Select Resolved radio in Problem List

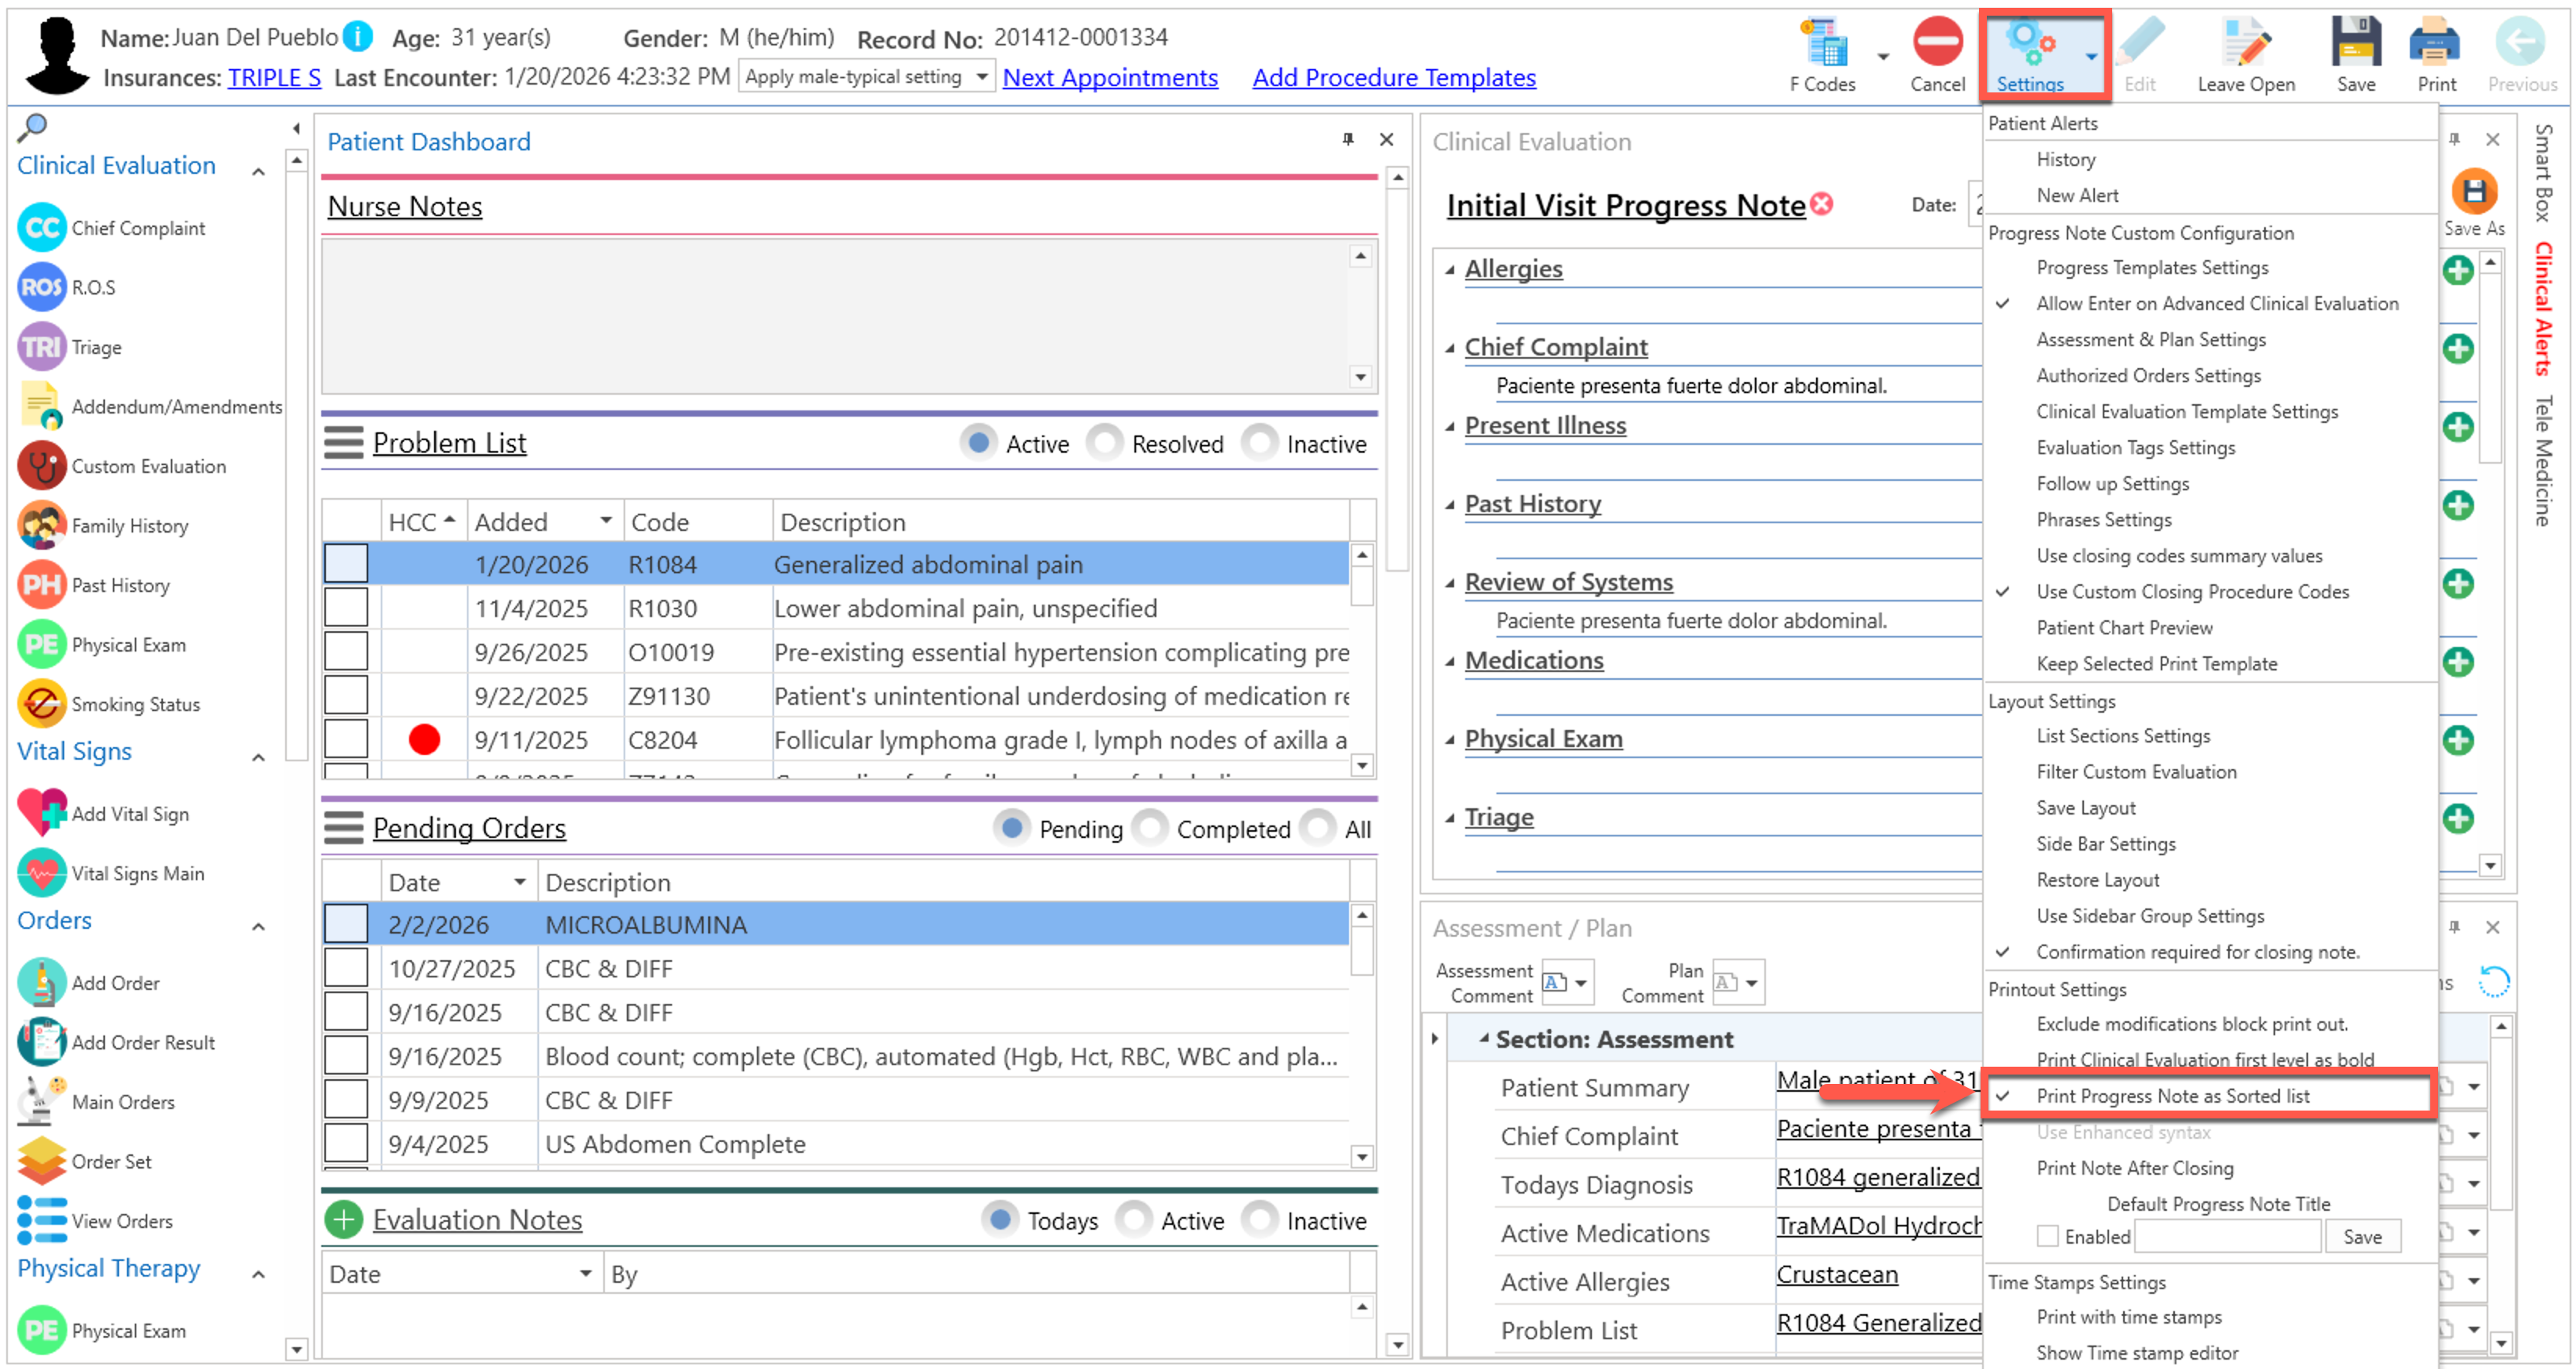tap(1105, 443)
